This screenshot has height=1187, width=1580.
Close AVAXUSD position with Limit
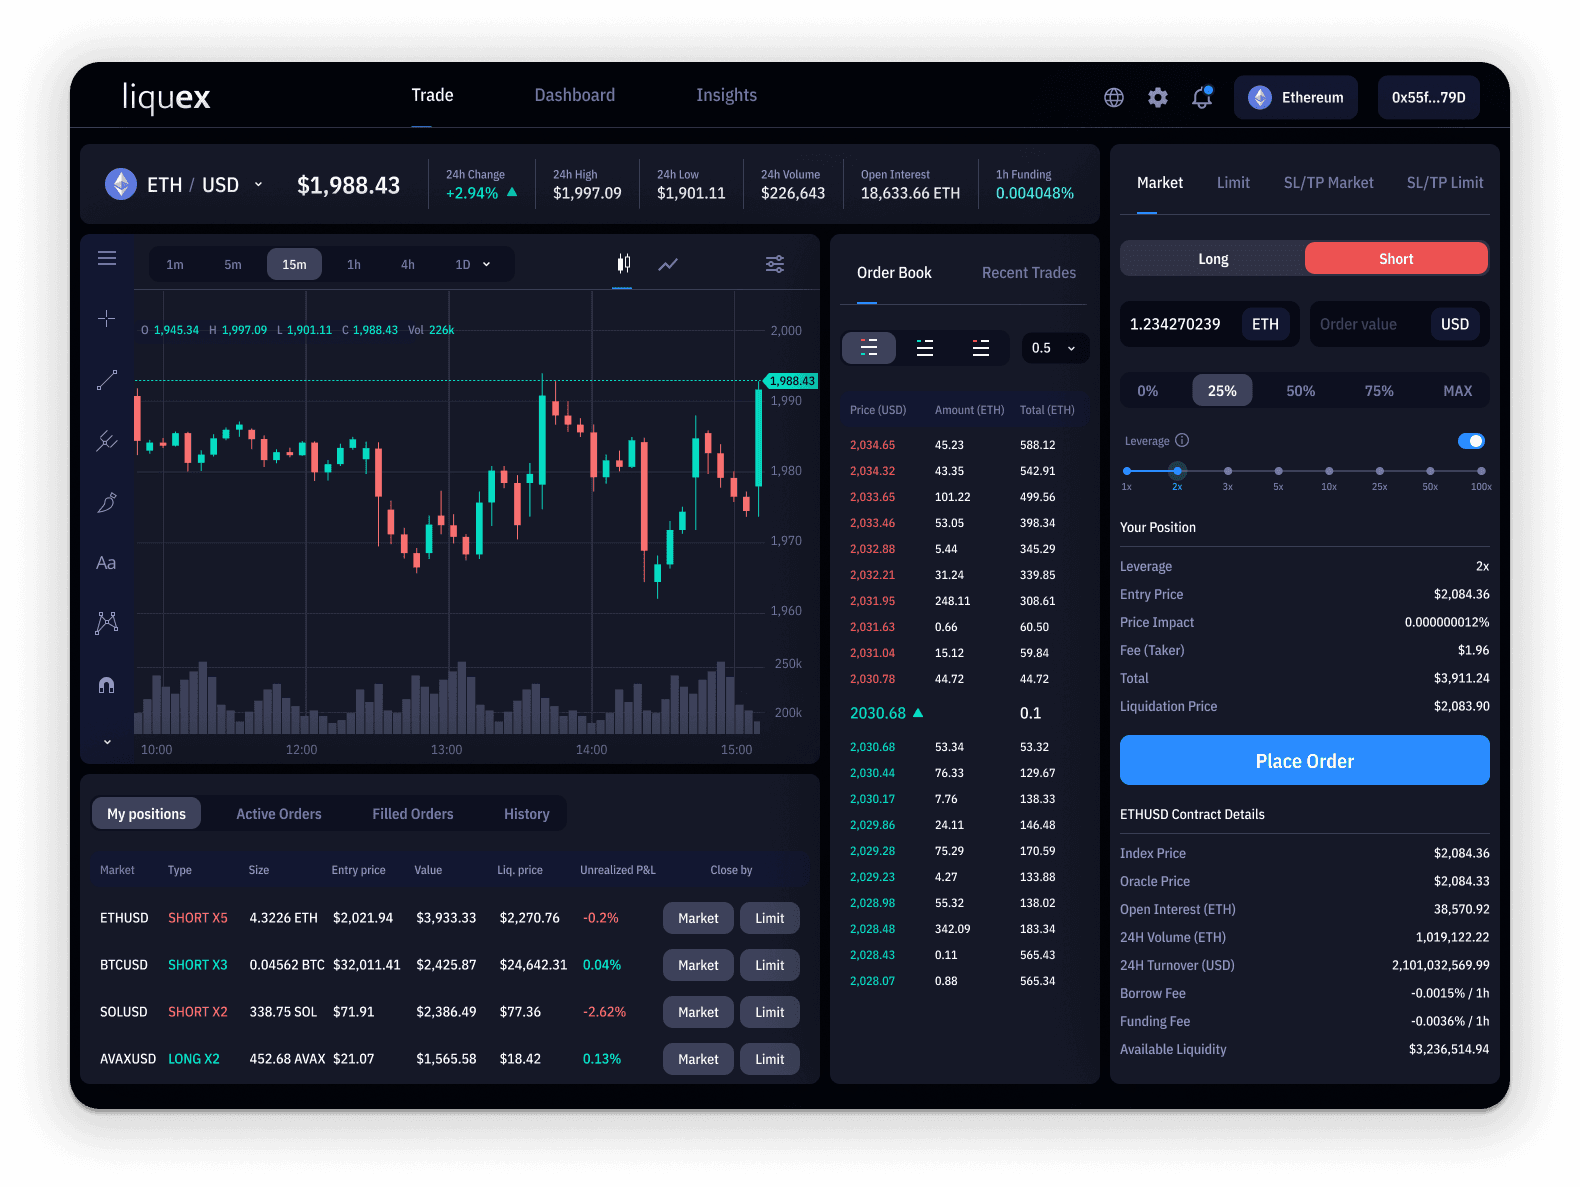pos(770,1059)
